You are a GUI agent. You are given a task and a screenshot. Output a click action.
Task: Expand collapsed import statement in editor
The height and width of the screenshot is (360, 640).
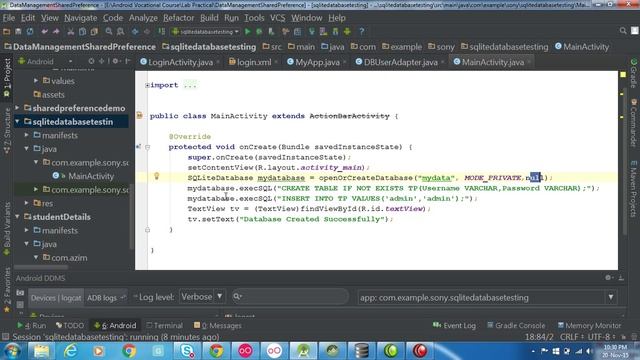pos(147,85)
